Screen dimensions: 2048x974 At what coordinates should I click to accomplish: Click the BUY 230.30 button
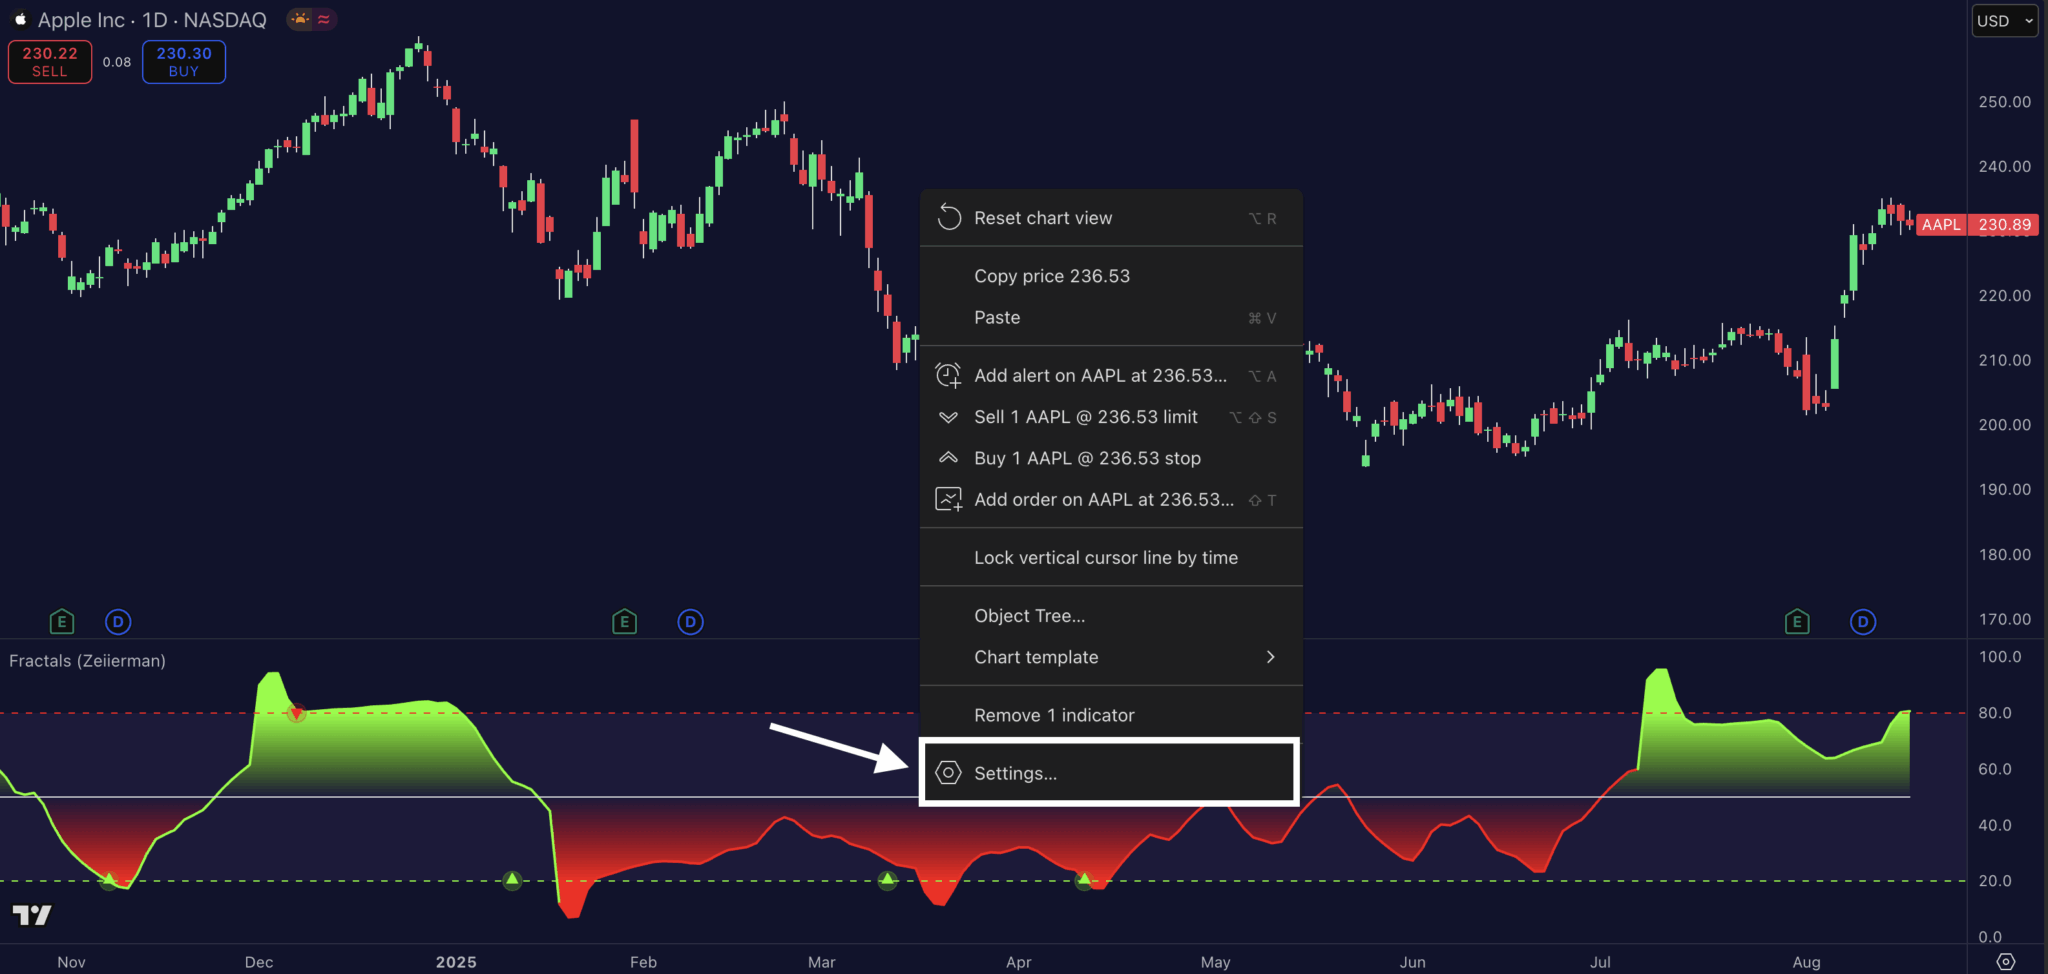183,61
